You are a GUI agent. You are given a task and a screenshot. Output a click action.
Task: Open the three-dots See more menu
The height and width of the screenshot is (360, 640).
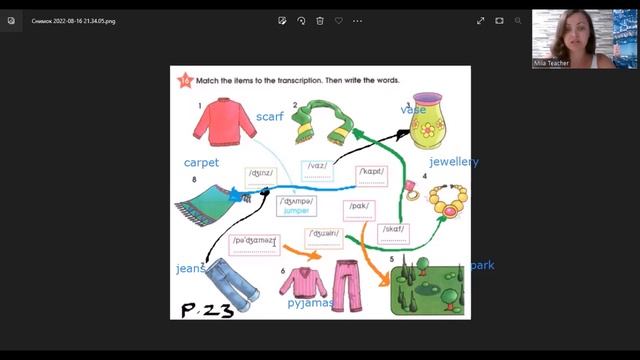[357, 21]
